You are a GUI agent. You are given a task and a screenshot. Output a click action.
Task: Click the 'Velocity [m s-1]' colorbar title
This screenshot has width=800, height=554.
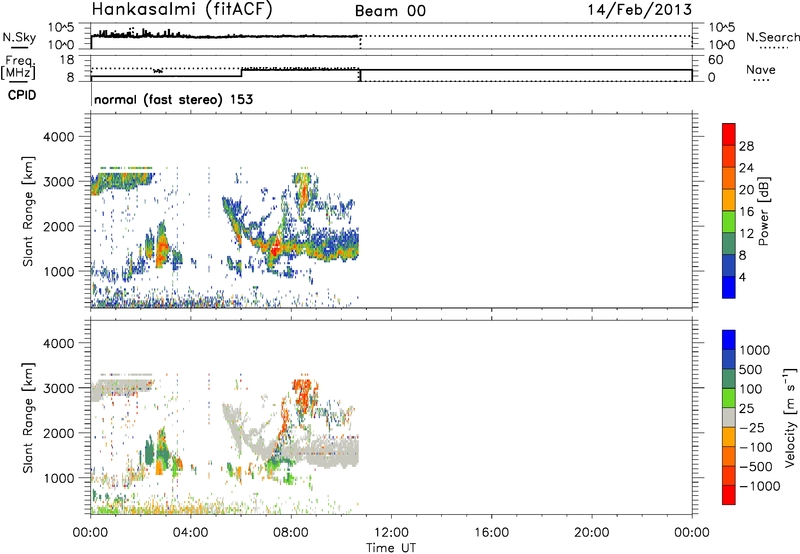[790, 417]
